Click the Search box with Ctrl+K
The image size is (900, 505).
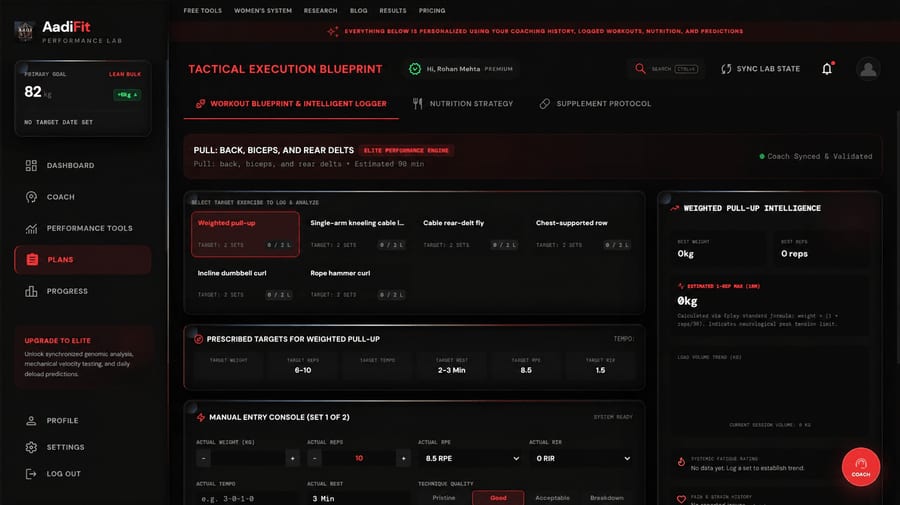[666, 69]
